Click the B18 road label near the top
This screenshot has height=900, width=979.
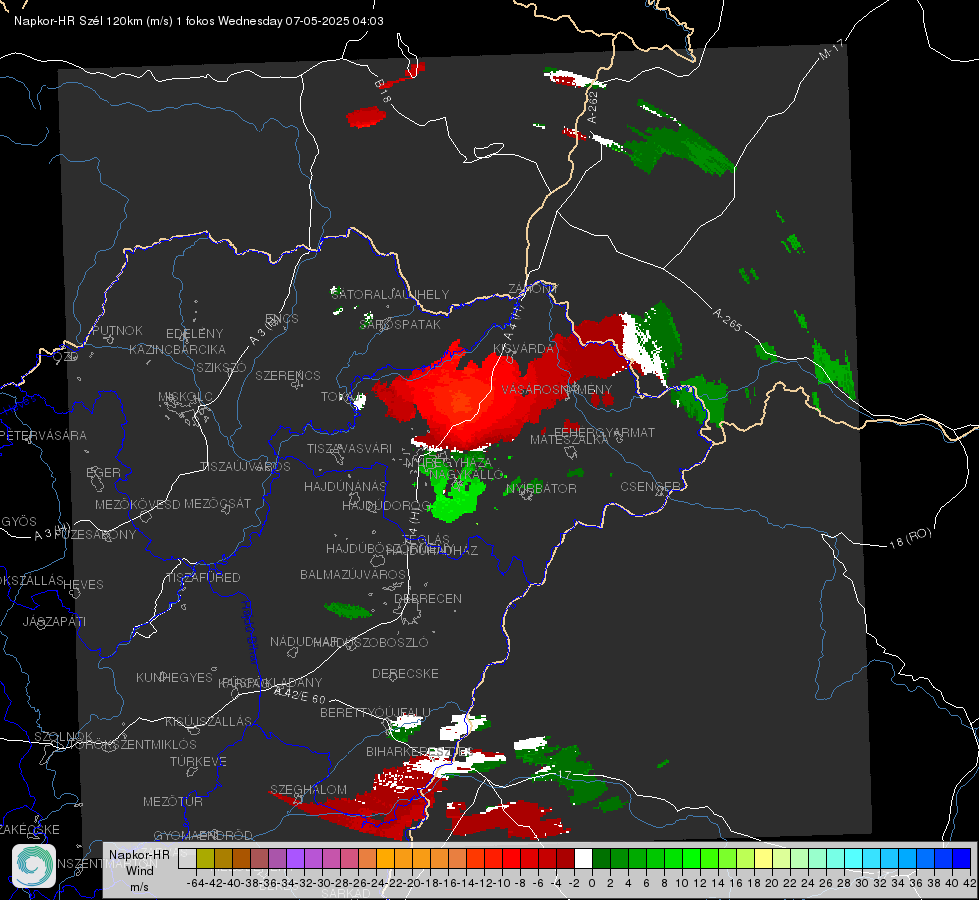pyautogui.click(x=382, y=91)
